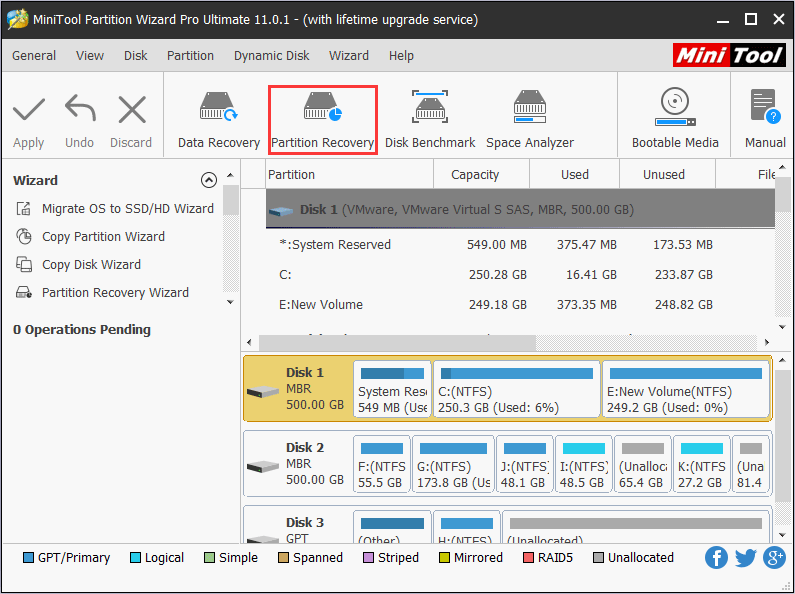Click disk map scrollbar down arrow
The image size is (795, 594).
782,535
